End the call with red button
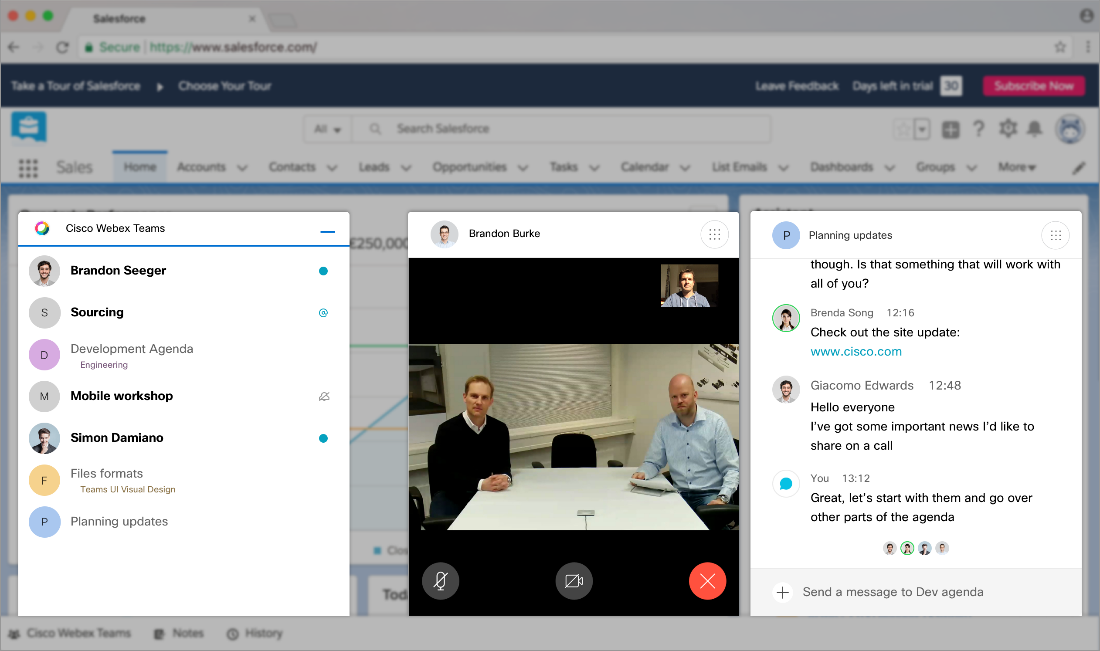The image size is (1100, 651). [707, 581]
